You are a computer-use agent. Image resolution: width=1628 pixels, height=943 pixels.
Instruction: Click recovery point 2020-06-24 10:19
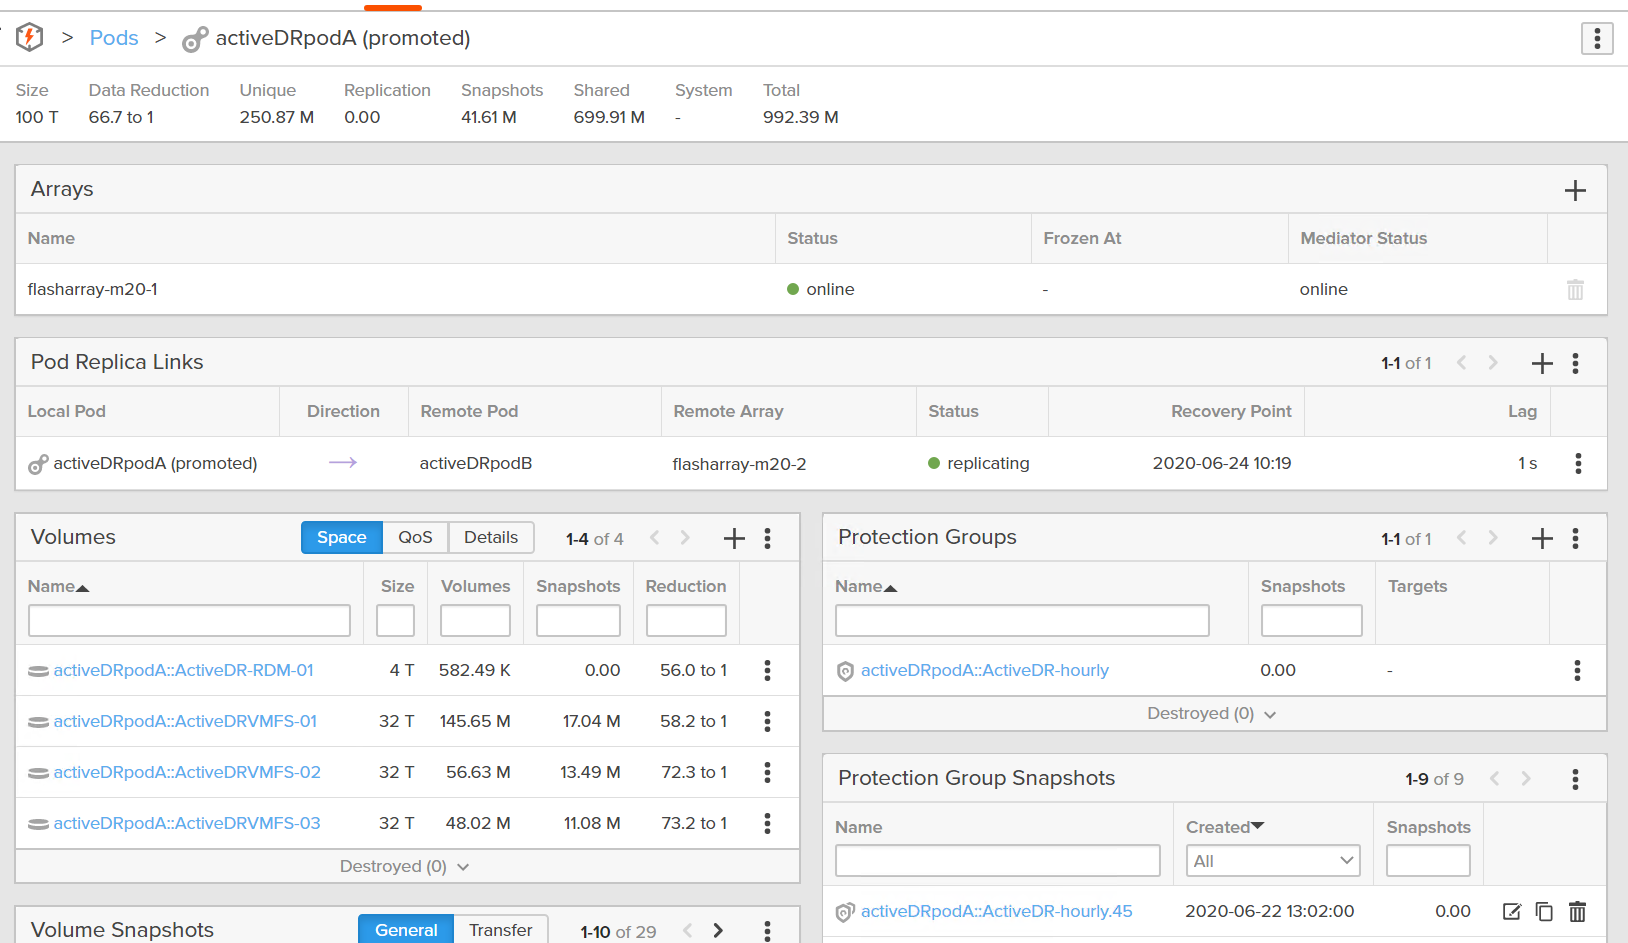[x=1222, y=463]
